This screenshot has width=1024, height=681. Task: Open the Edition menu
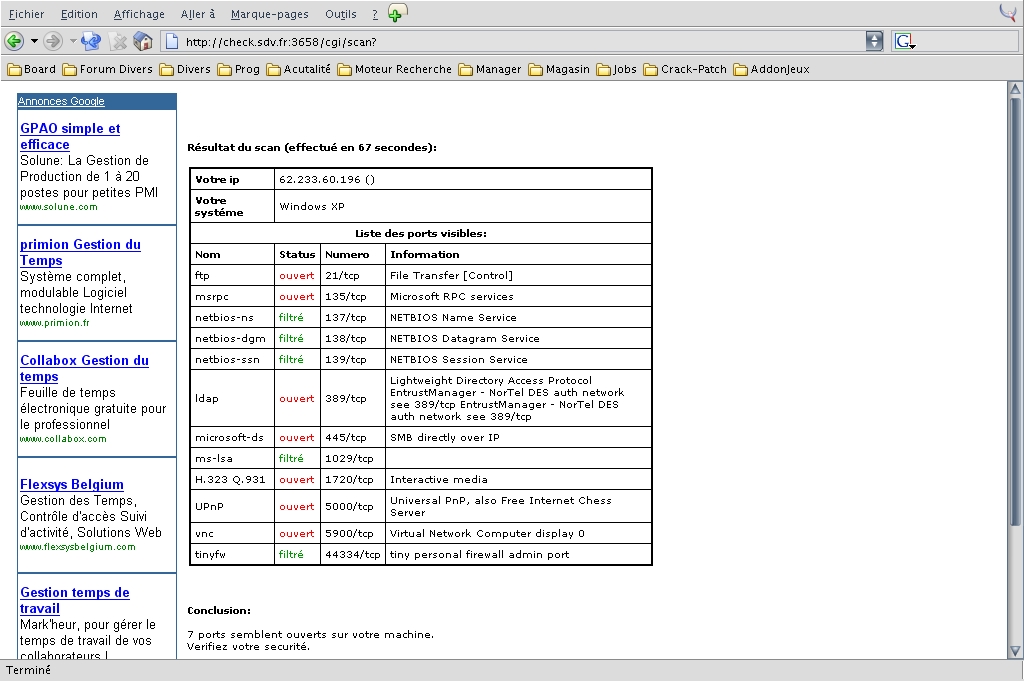coord(79,14)
